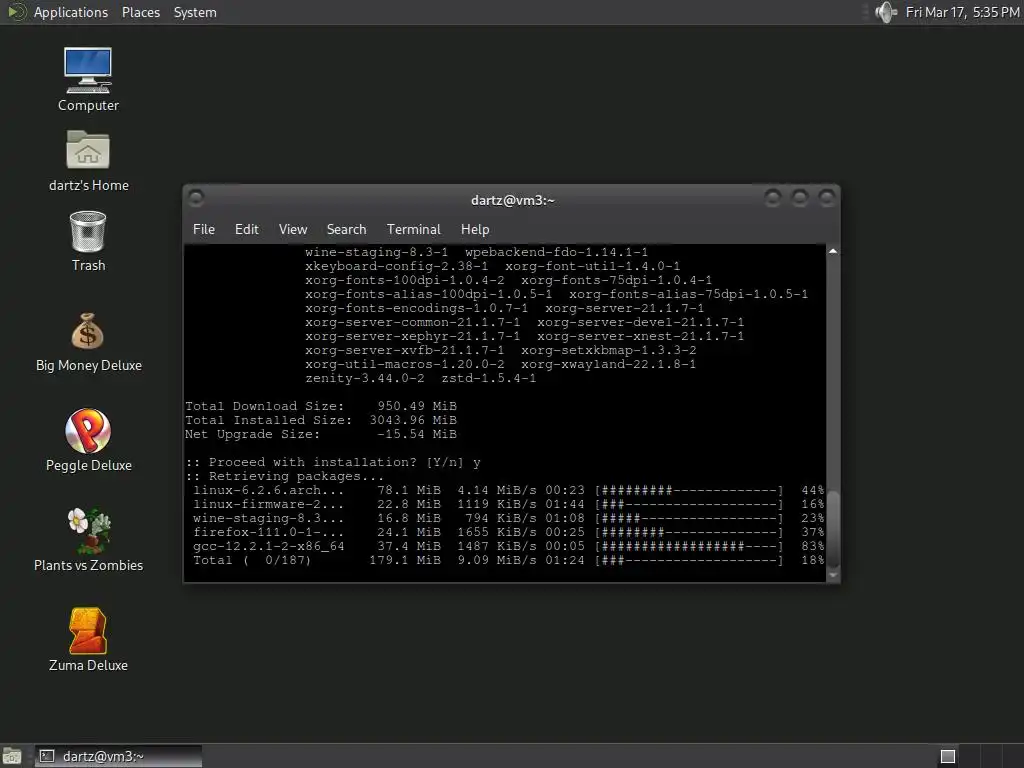
Task: Open the Places menu in top panel
Action: [141, 12]
